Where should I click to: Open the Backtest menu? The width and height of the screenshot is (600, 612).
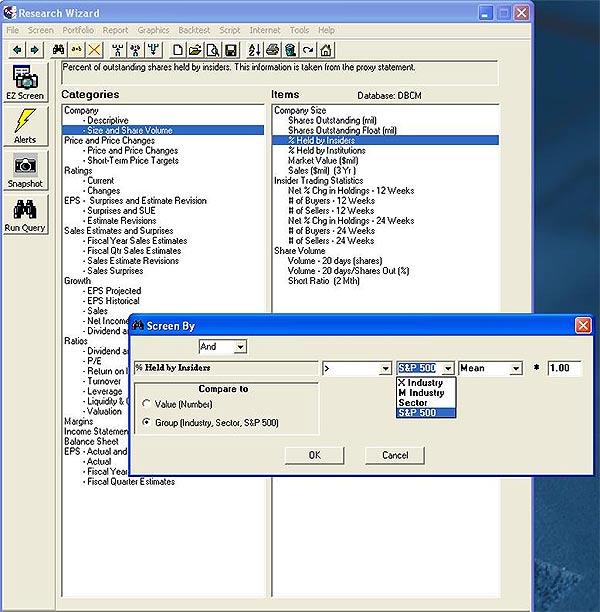[x=196, y=30]
